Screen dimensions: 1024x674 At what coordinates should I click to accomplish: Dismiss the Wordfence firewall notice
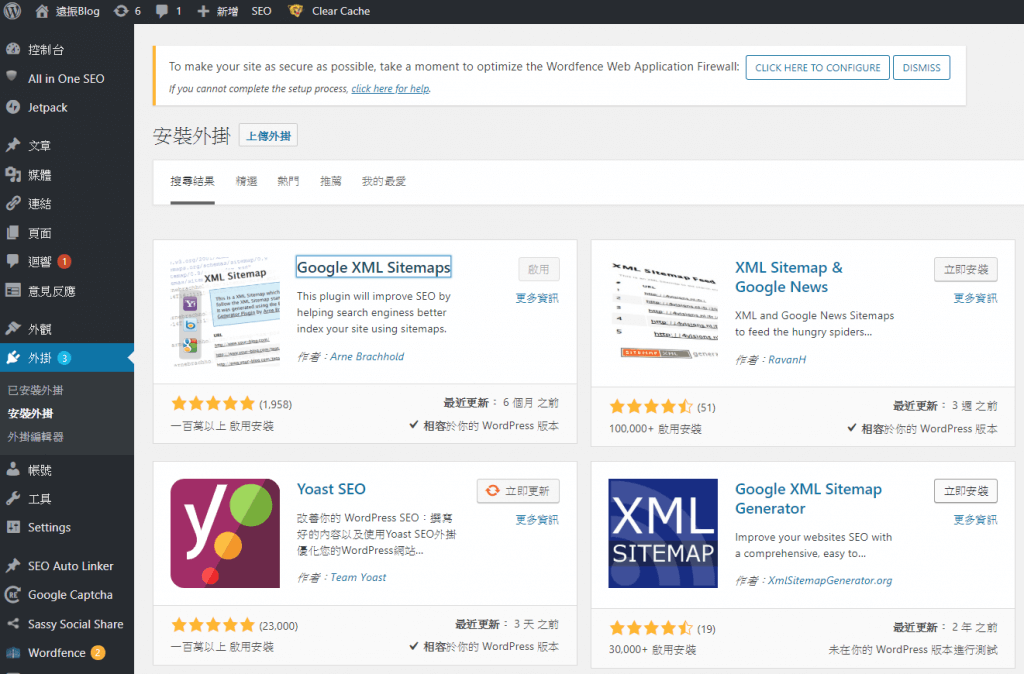point(921,67)
